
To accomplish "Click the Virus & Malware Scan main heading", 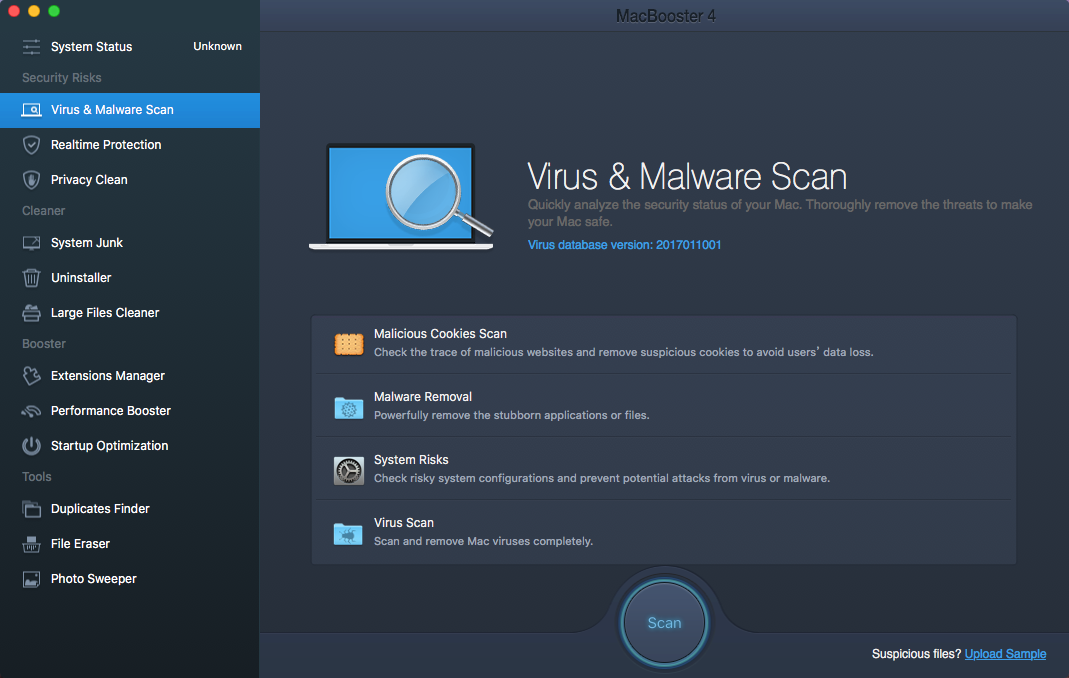I will point(687,177).
